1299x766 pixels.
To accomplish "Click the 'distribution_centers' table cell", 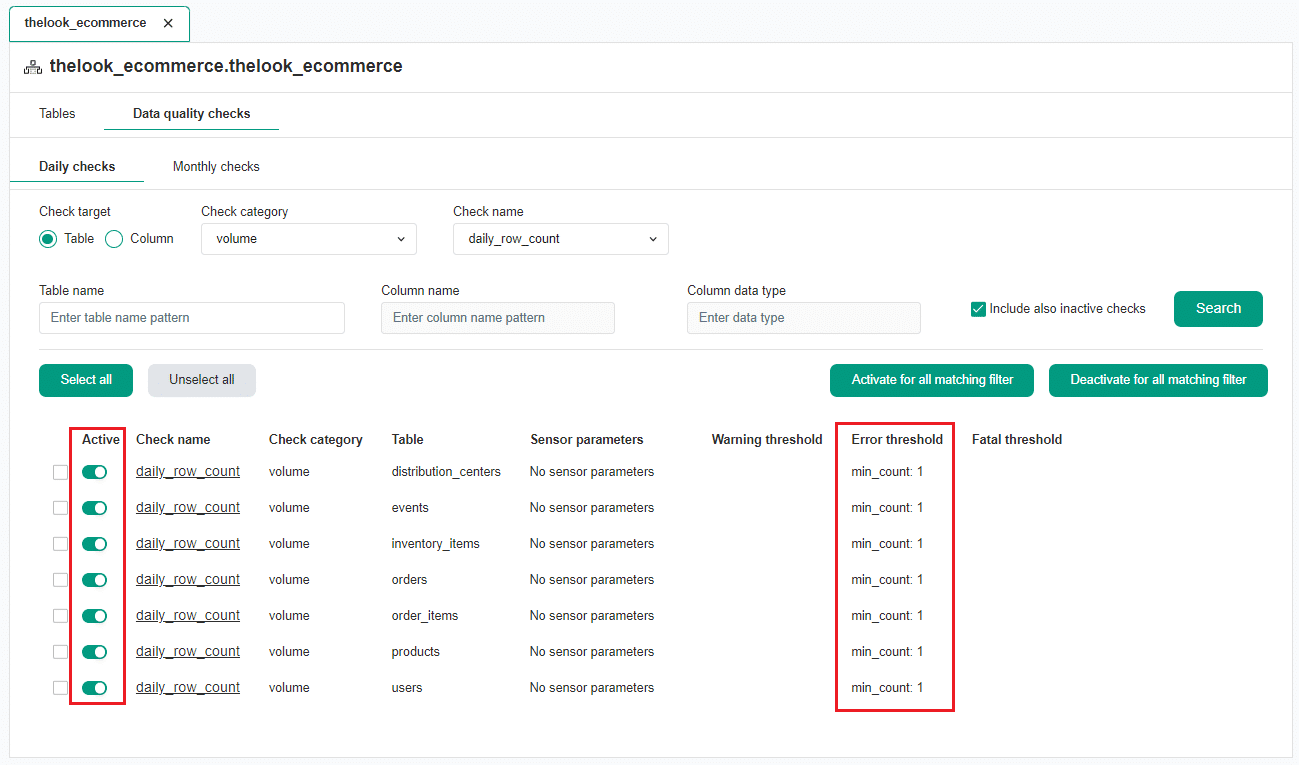I will (x=446, y=472).
